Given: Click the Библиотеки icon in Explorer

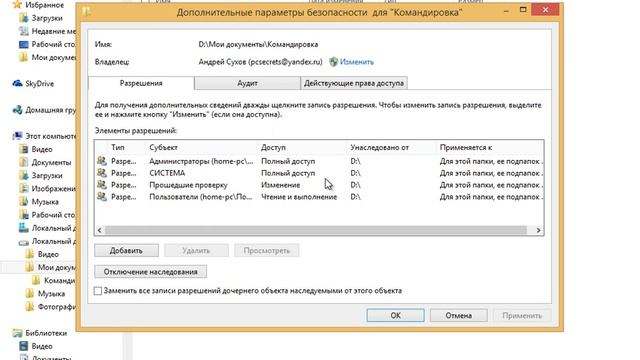Looking at the screenshot, I should (17, 333).
